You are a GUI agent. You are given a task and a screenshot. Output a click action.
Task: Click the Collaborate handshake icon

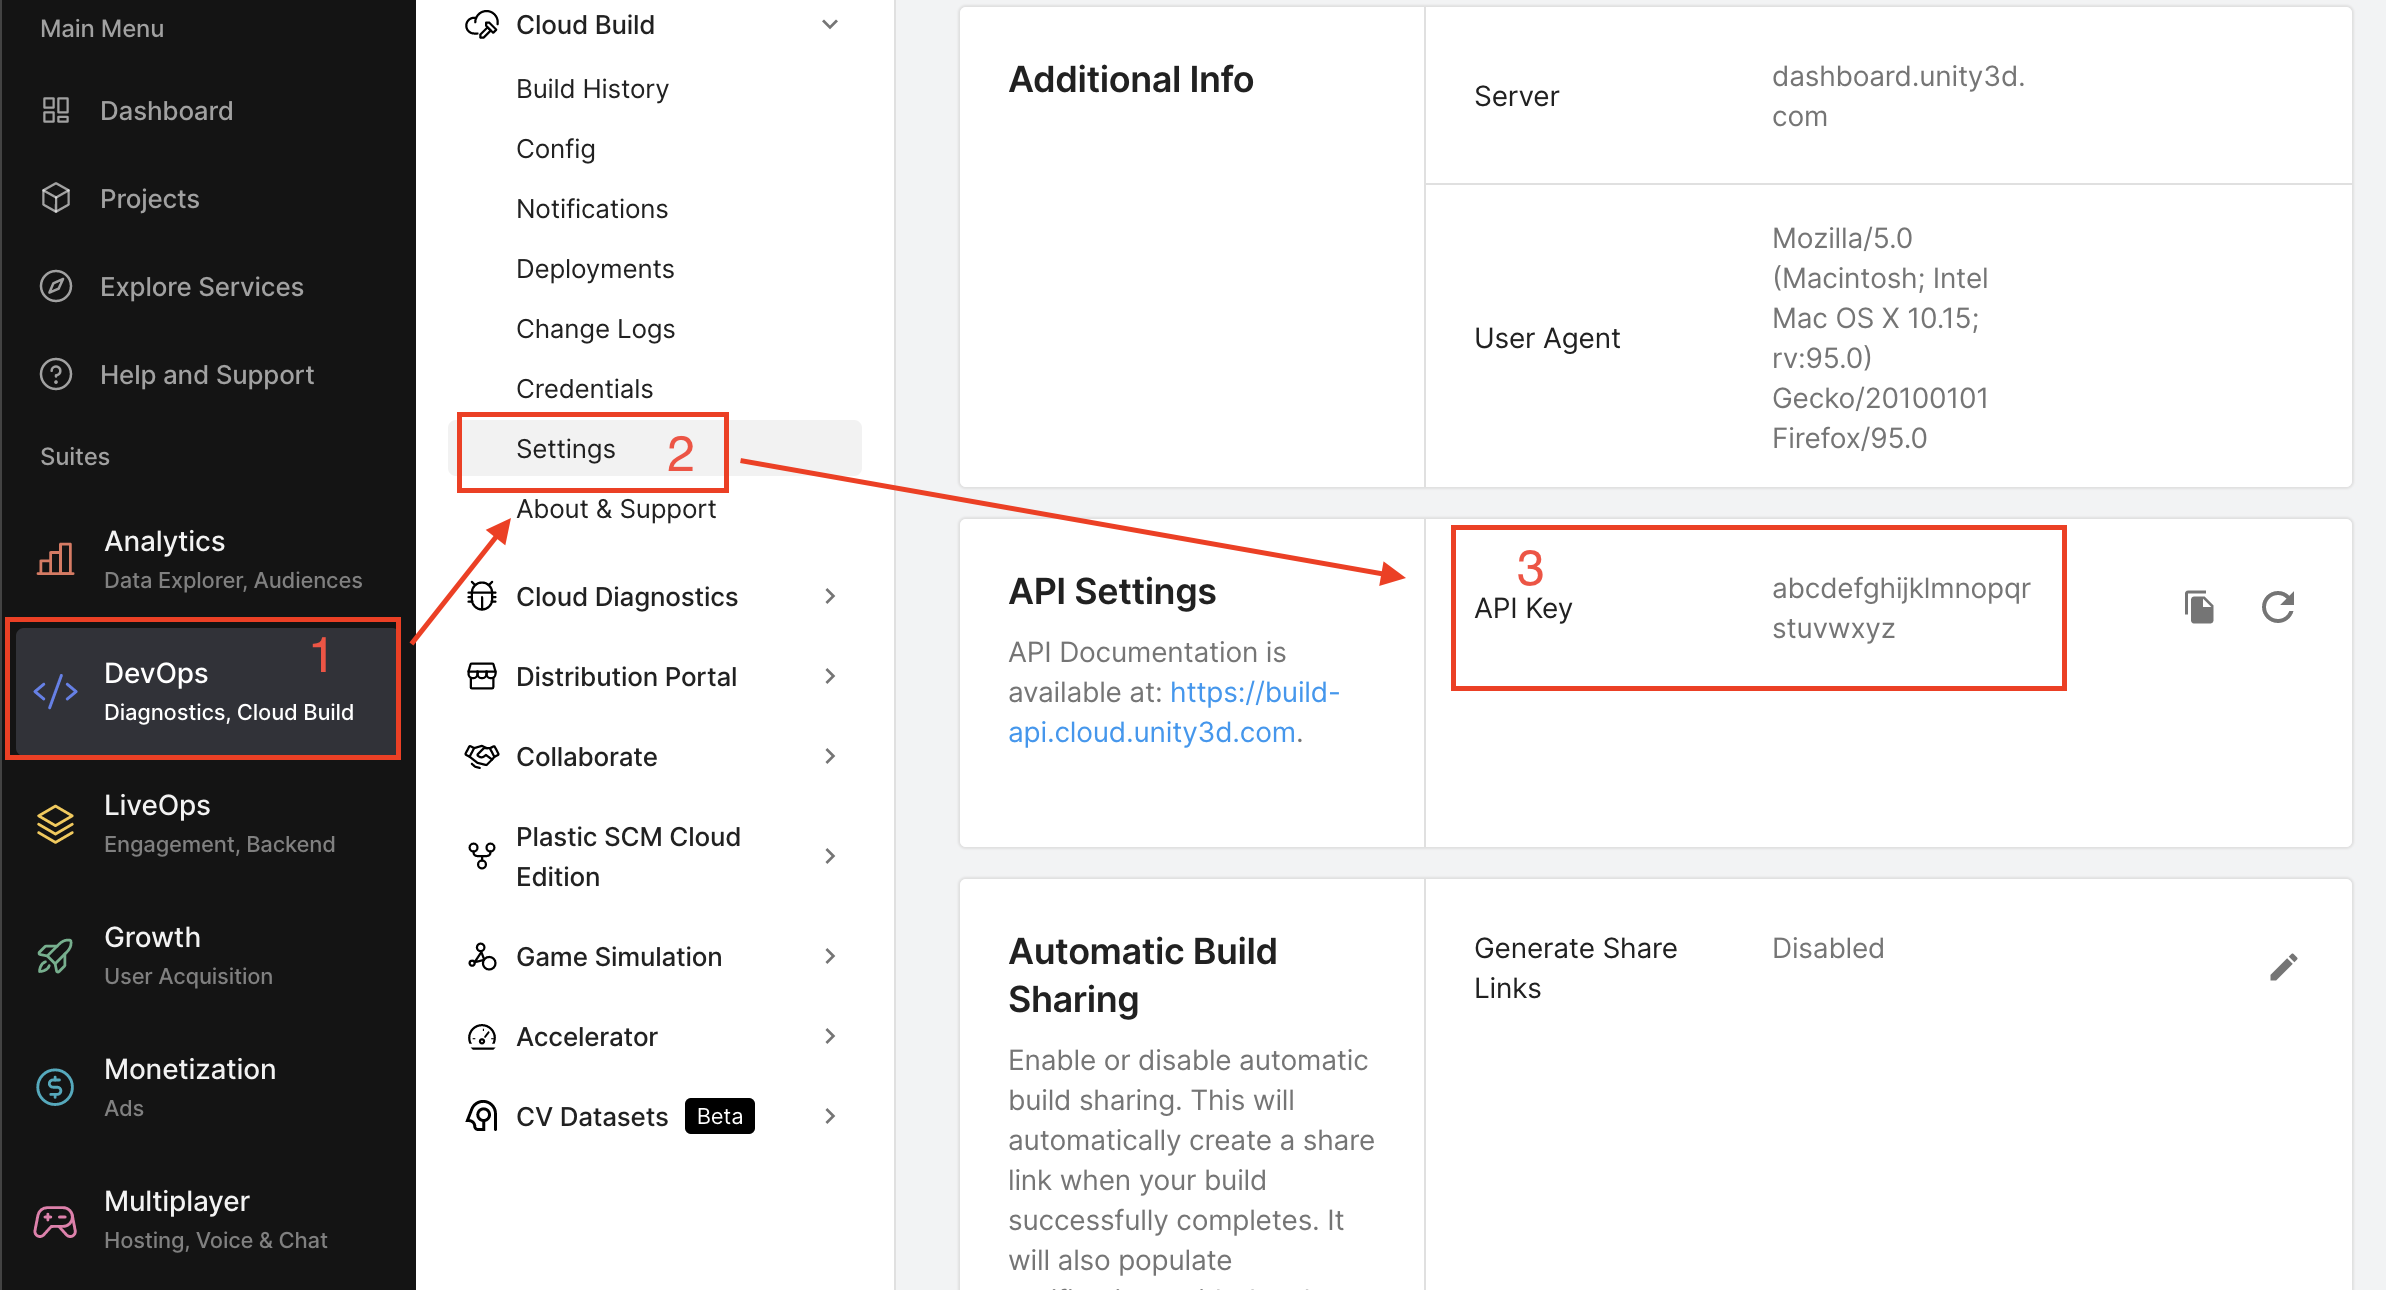click(x=482, y=757)
